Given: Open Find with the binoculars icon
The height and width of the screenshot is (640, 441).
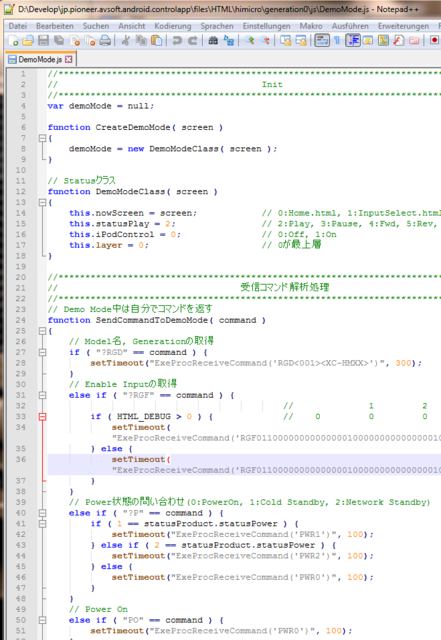Looking at the screenshot, I should tap(213, 40).
